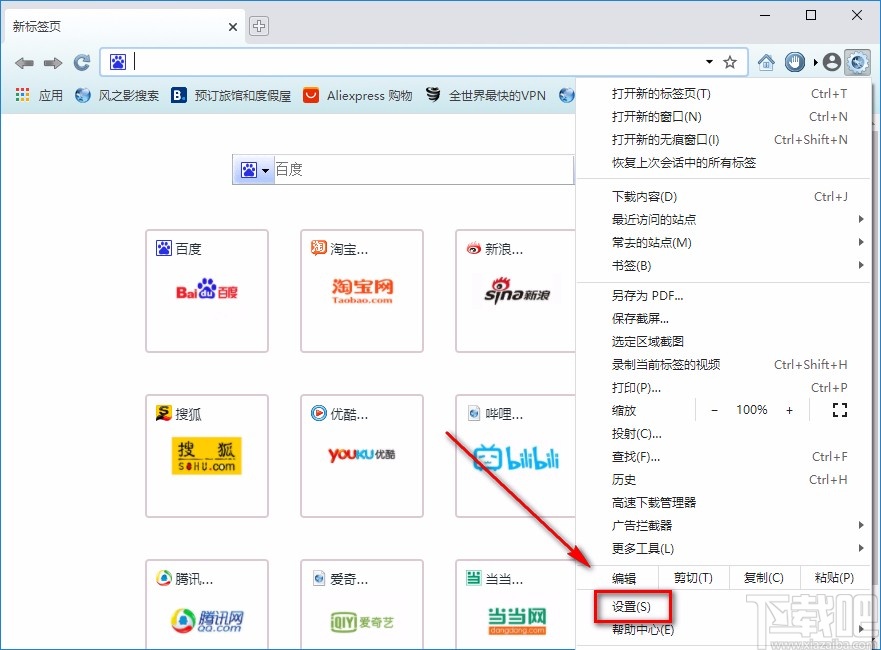Choose 打开新的窗口(N) from menu
Screen dimensions: 881x650
[x=724, y=117]
